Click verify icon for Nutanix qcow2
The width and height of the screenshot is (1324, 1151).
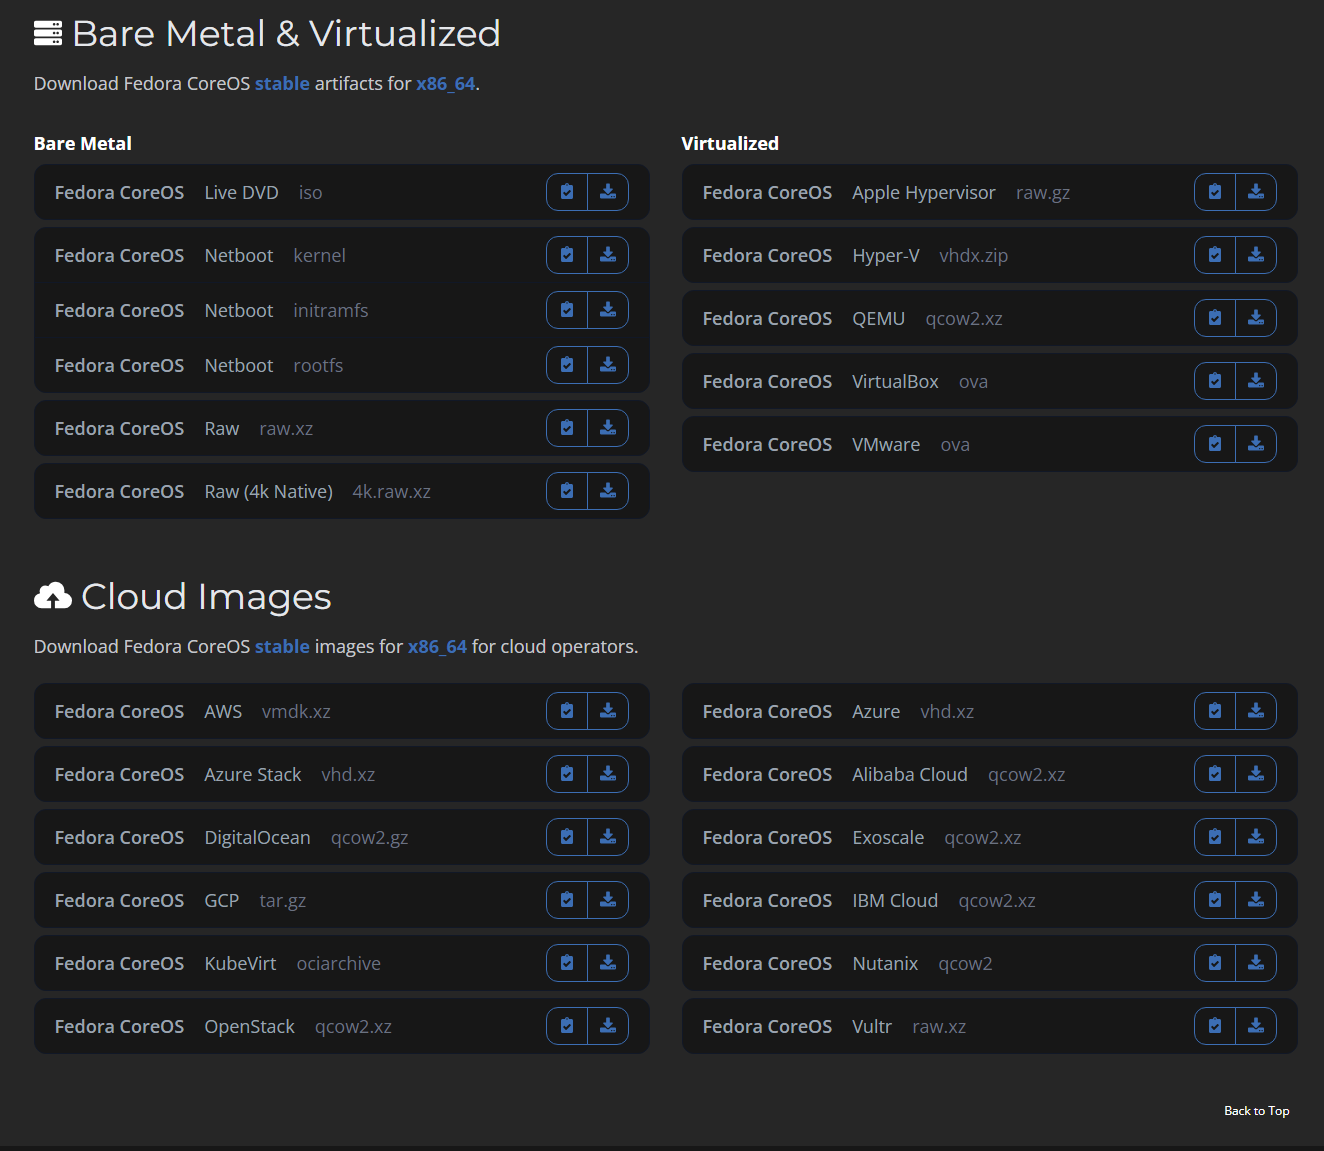(1215, 963)
